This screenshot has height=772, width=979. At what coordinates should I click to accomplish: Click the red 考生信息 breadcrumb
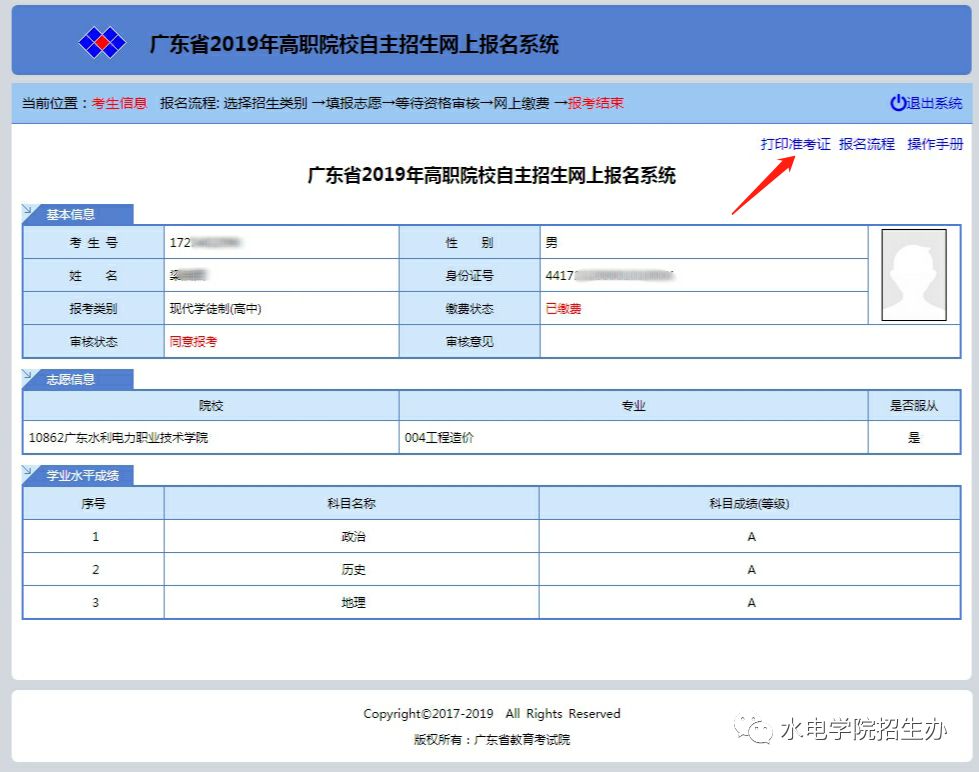click(119, 103)
